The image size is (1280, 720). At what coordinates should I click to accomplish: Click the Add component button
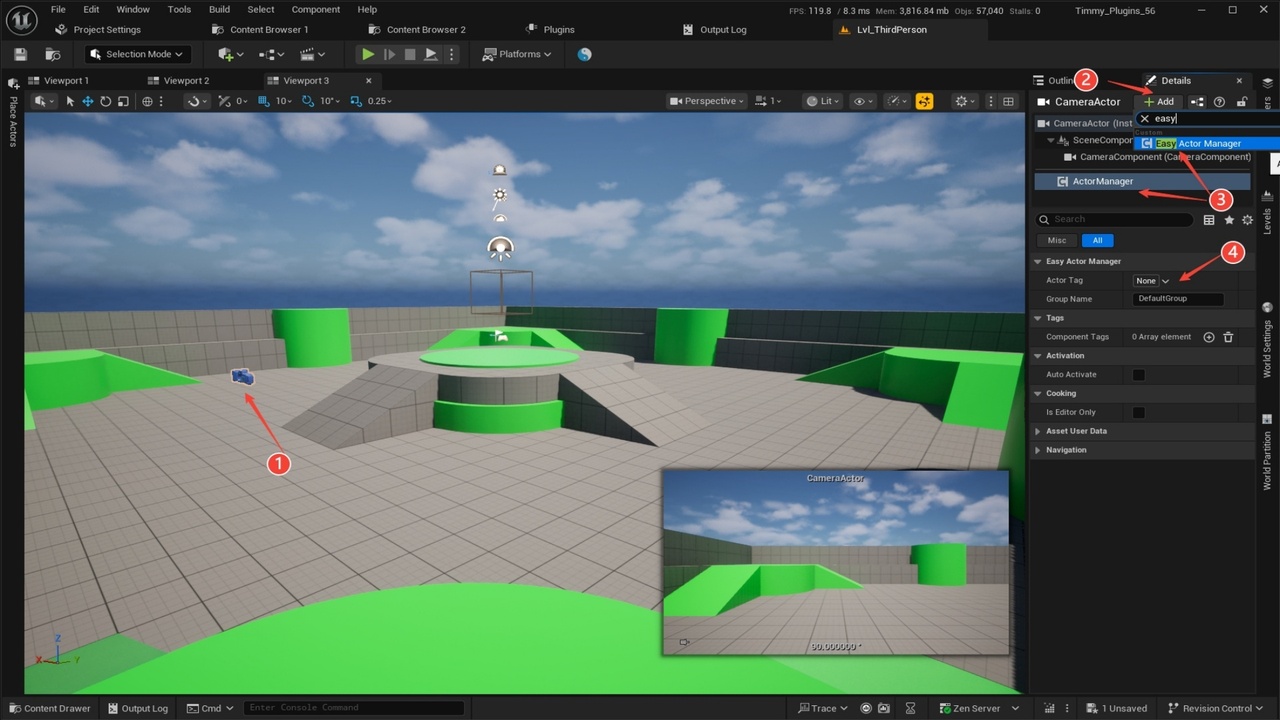(x=1159, y=101)
